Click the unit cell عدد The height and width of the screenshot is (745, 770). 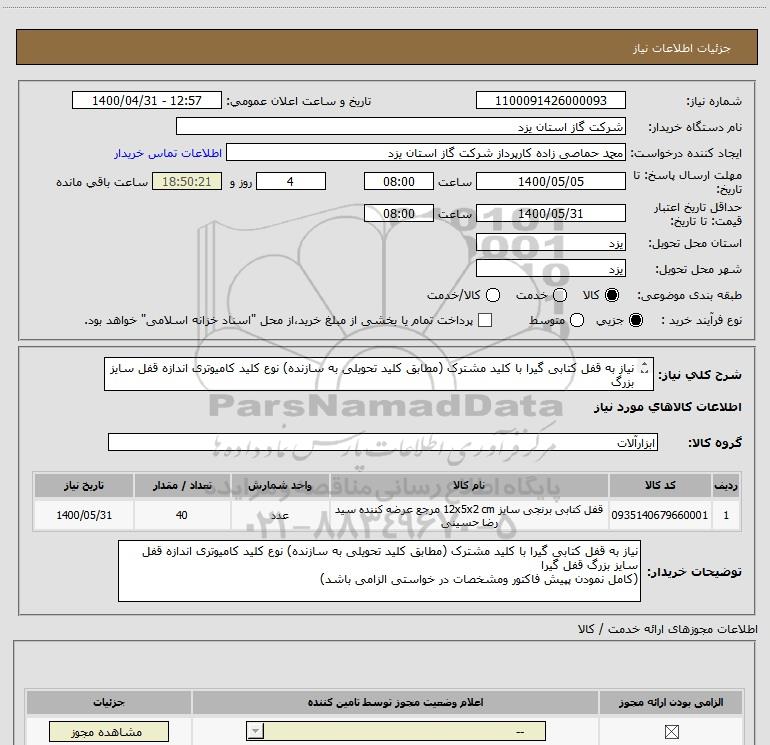coord(280,515)
